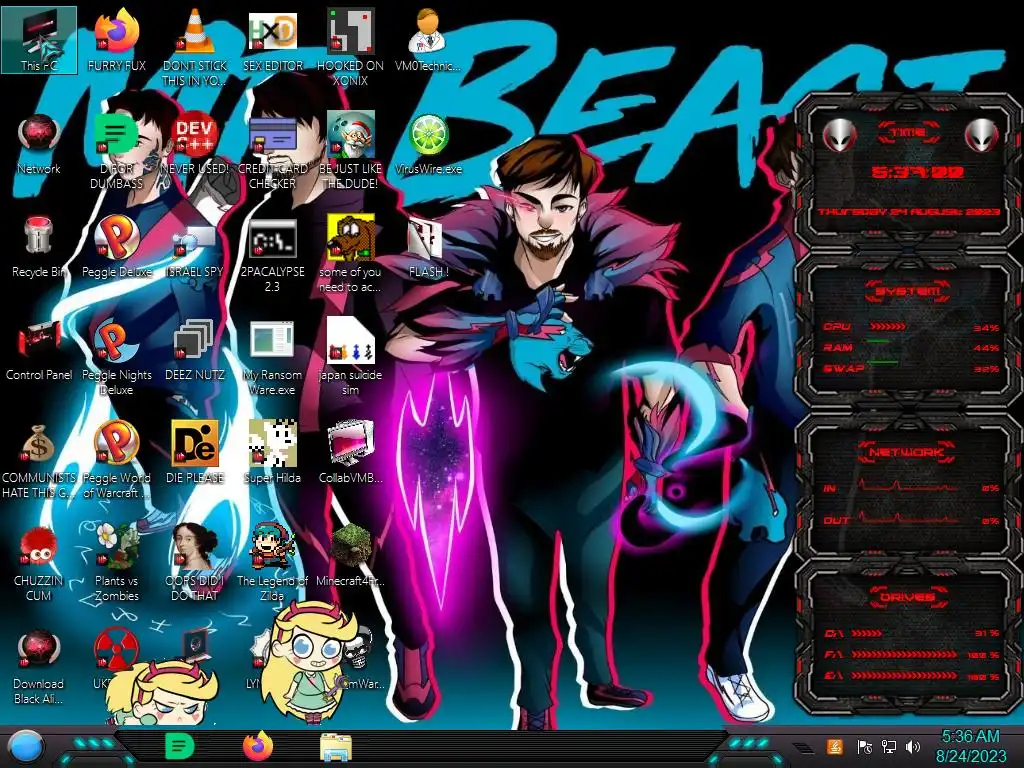
Task: Open the 2PACALYPSE 2.3 console icon
Action: pyautogui.click(x=272, y=253)
